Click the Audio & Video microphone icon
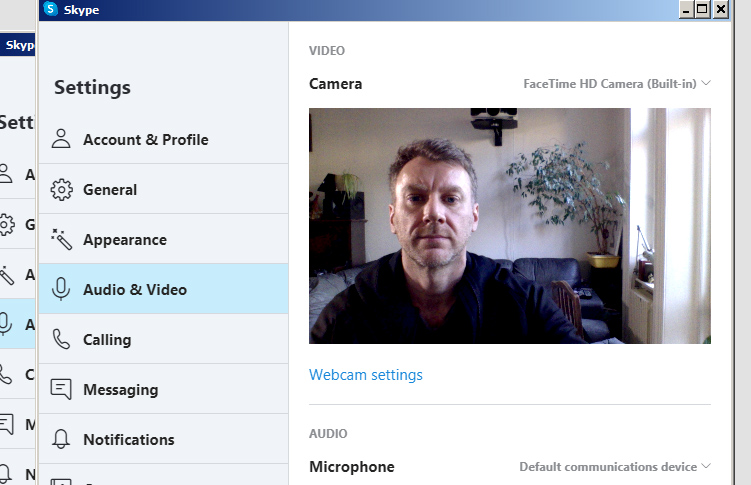 (x=62, y=289)
